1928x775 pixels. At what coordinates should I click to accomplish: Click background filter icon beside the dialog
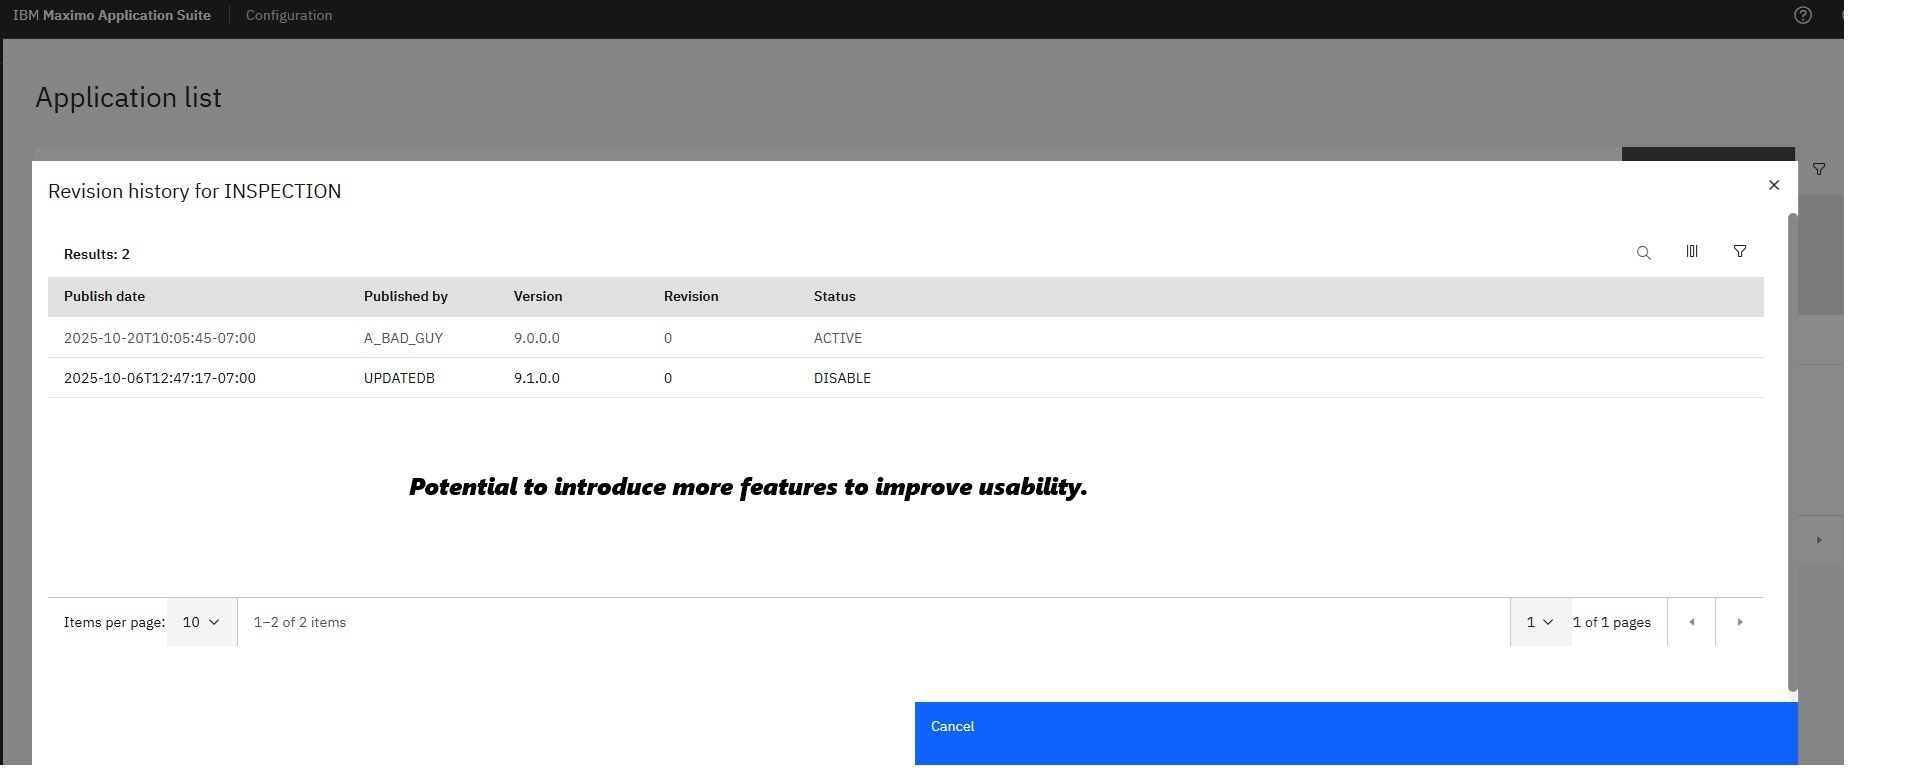1819,170
